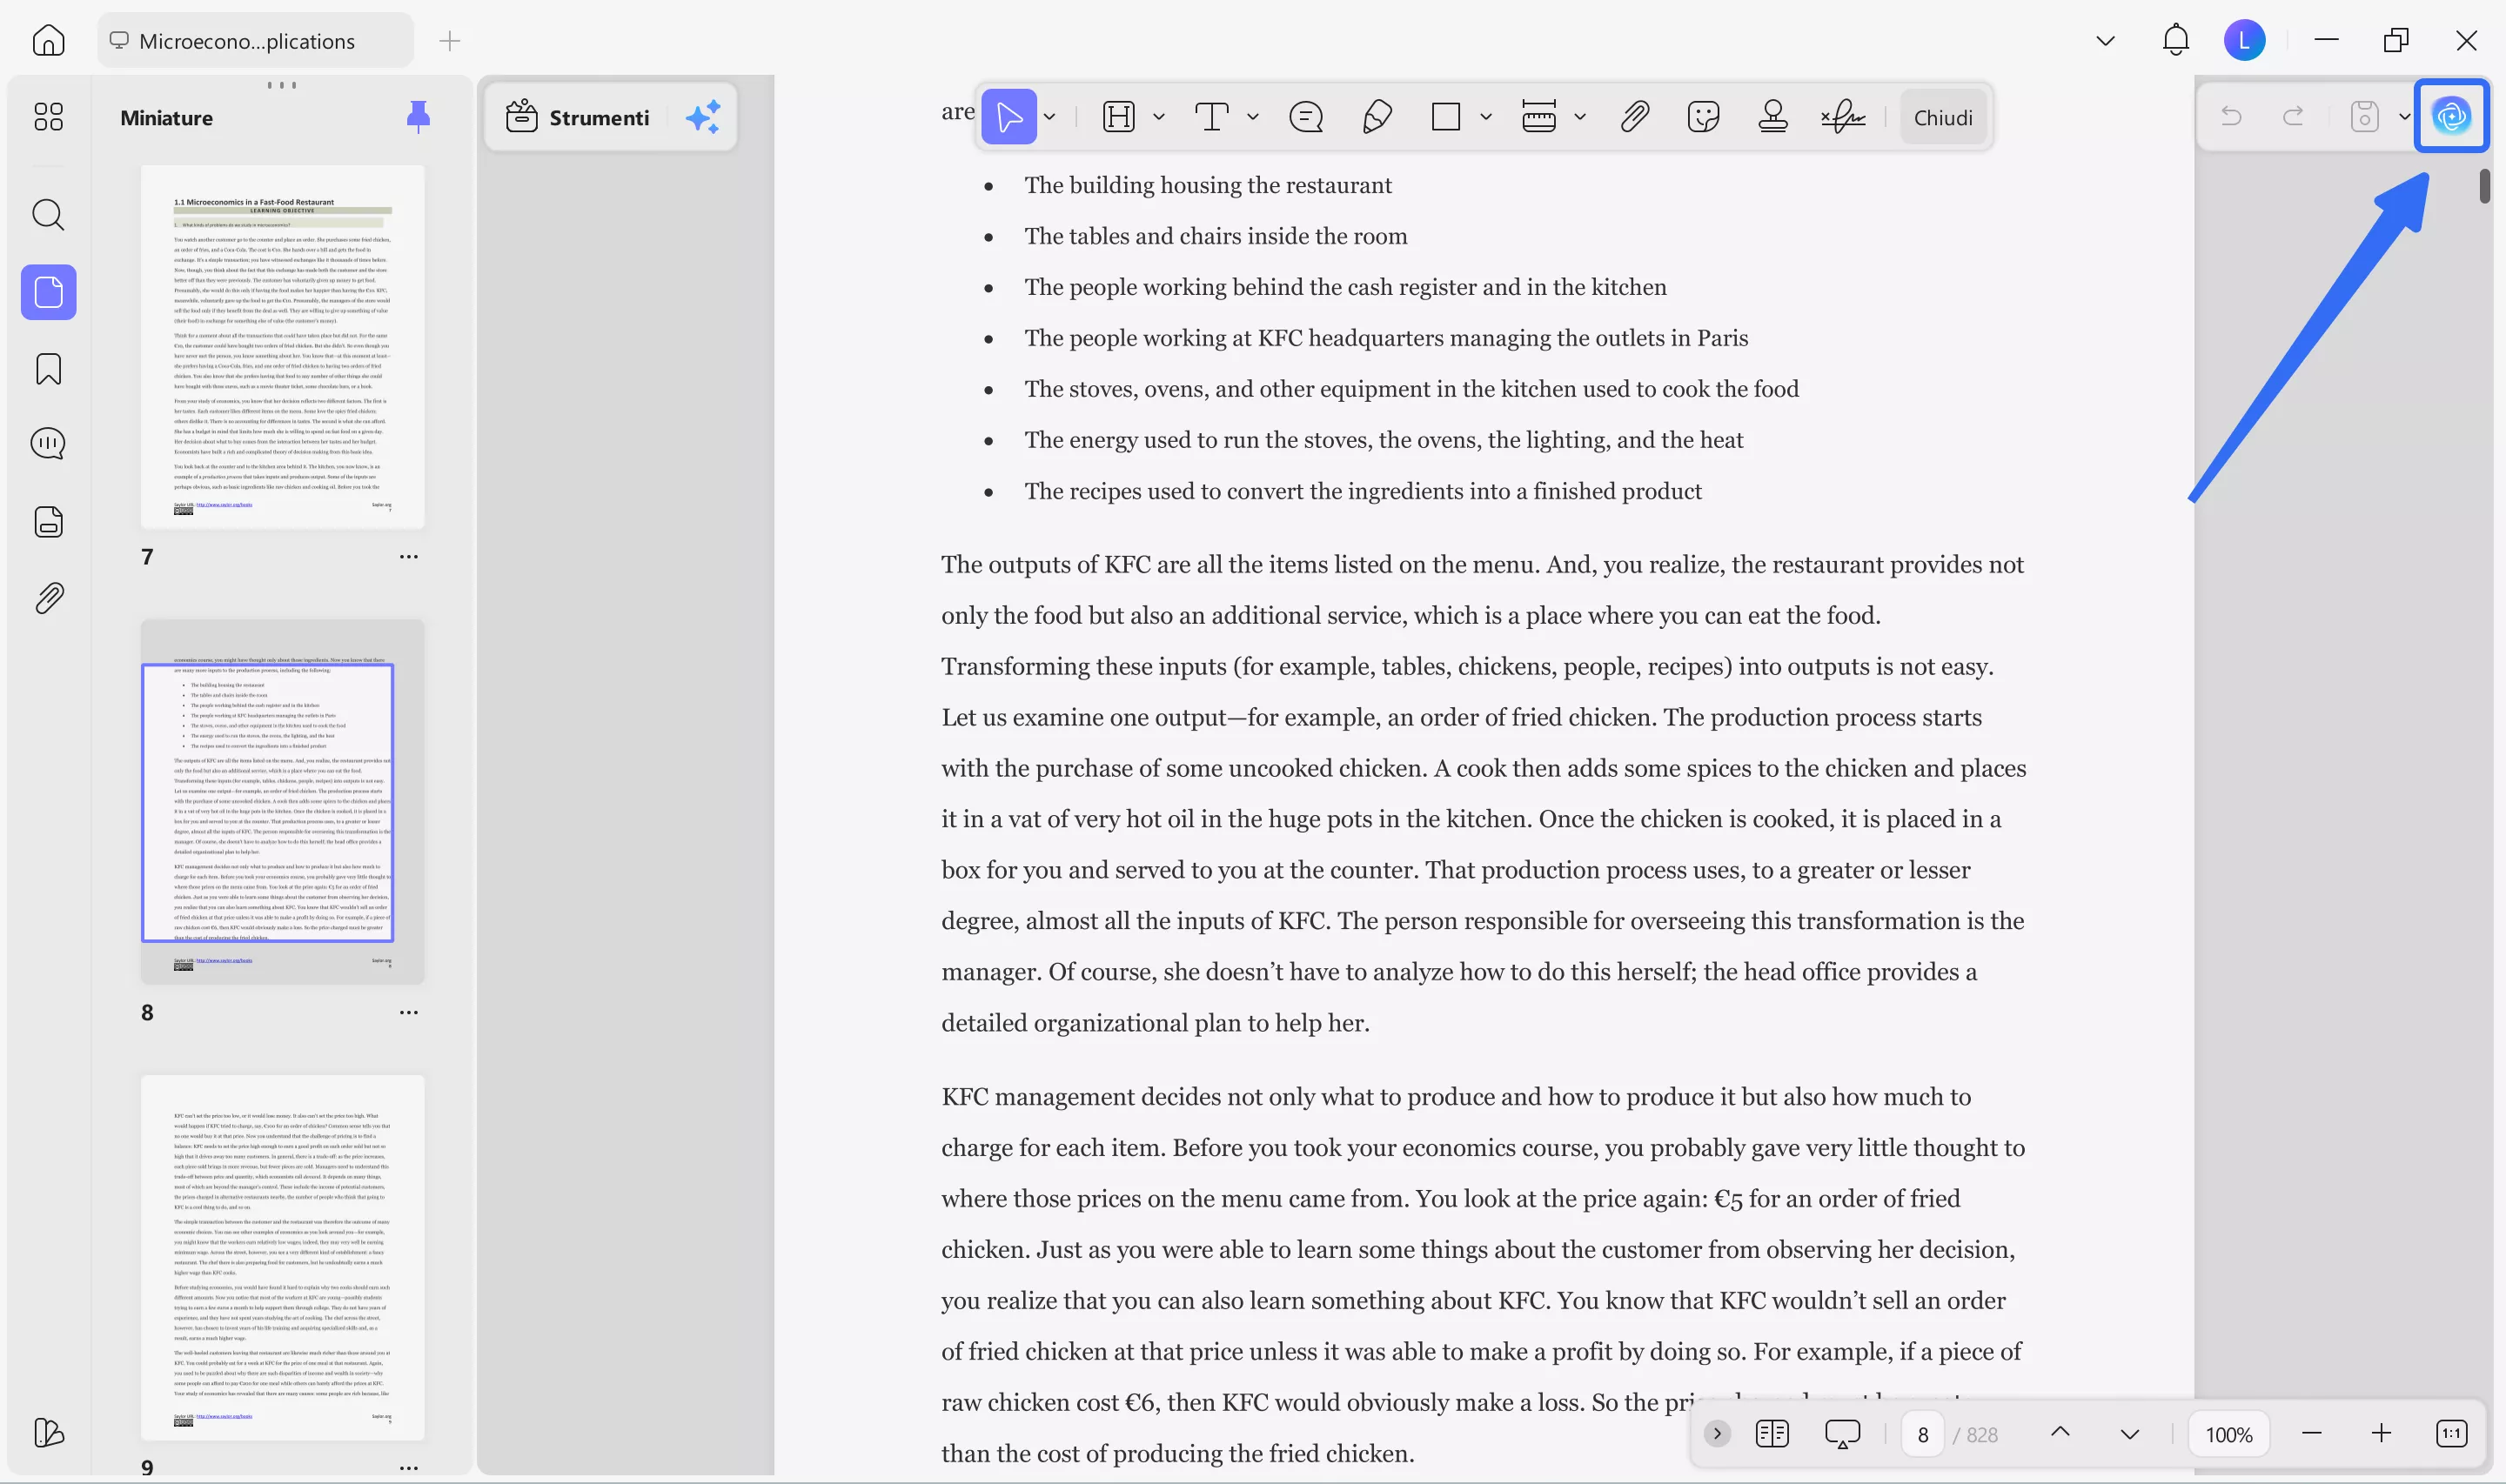Open the Home icon
Image resolution: width=2506 pixels, height=1484 pixels.
tap(48, 40)
